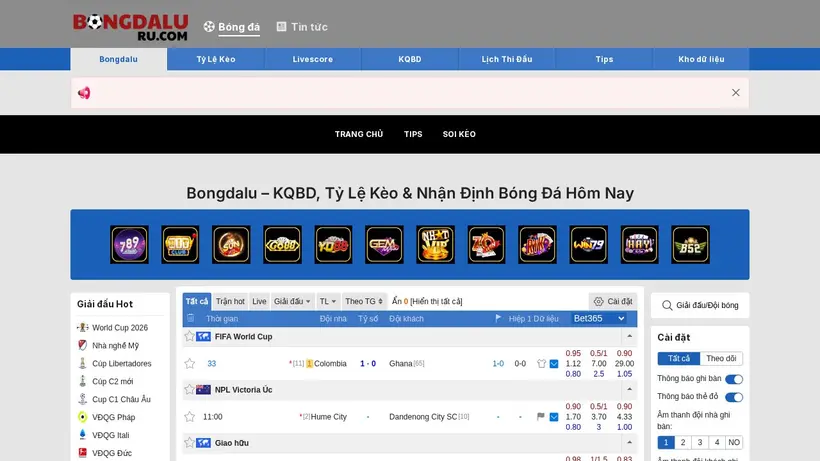Open the Lịch Thi Đấu tab
Viewport: 820px width, 461px height.
(507, 59)
